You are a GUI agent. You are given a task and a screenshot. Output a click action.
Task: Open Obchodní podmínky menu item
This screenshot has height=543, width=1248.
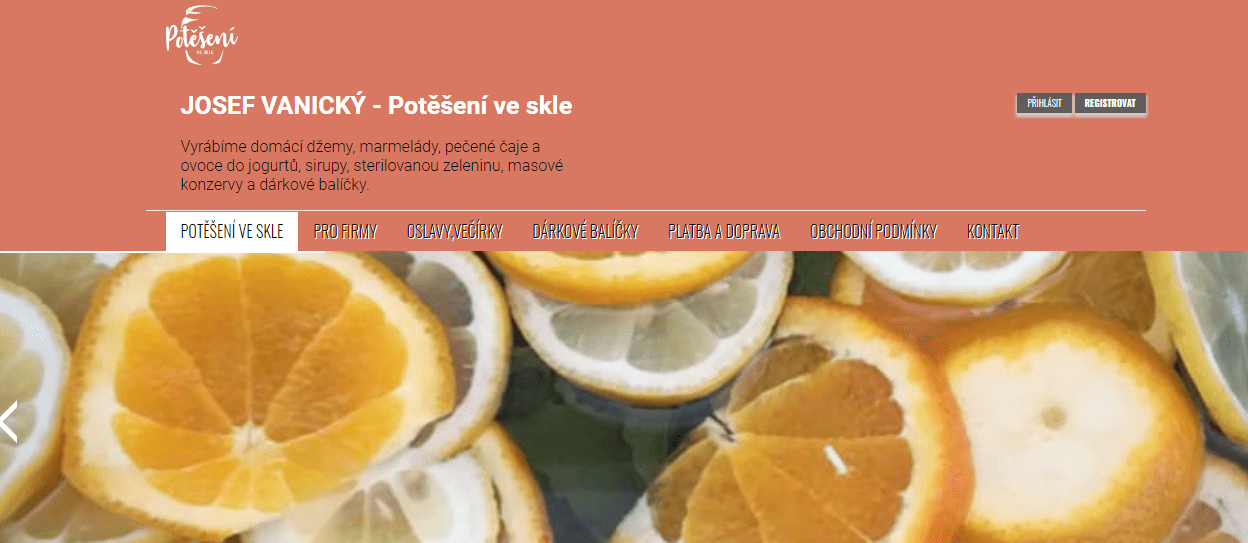click(874, 232)
